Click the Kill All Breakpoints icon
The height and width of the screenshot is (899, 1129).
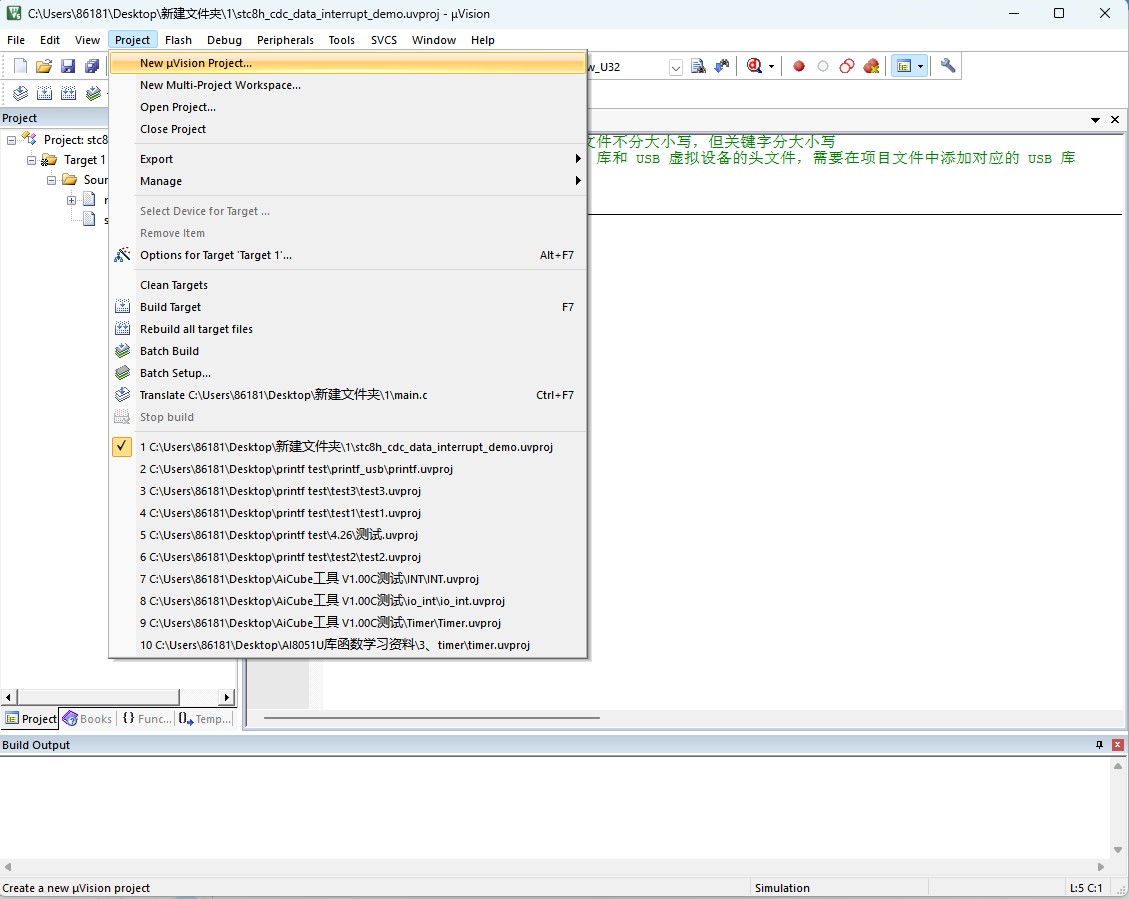[x=871, y=66]
